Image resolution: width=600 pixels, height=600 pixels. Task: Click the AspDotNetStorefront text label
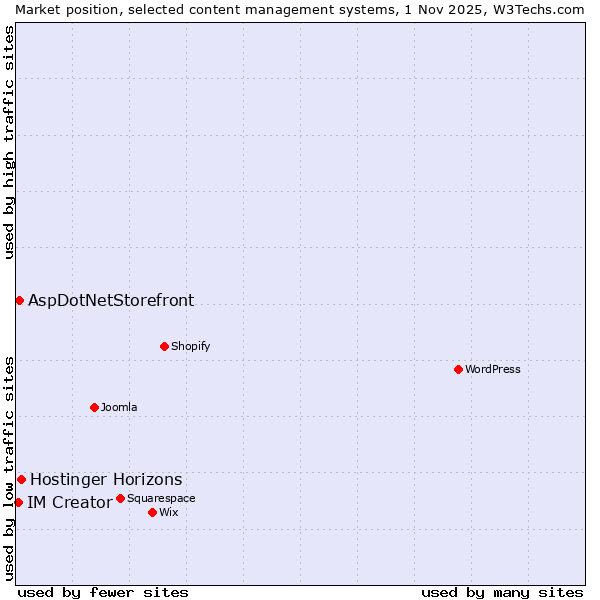tap(111, 300)
